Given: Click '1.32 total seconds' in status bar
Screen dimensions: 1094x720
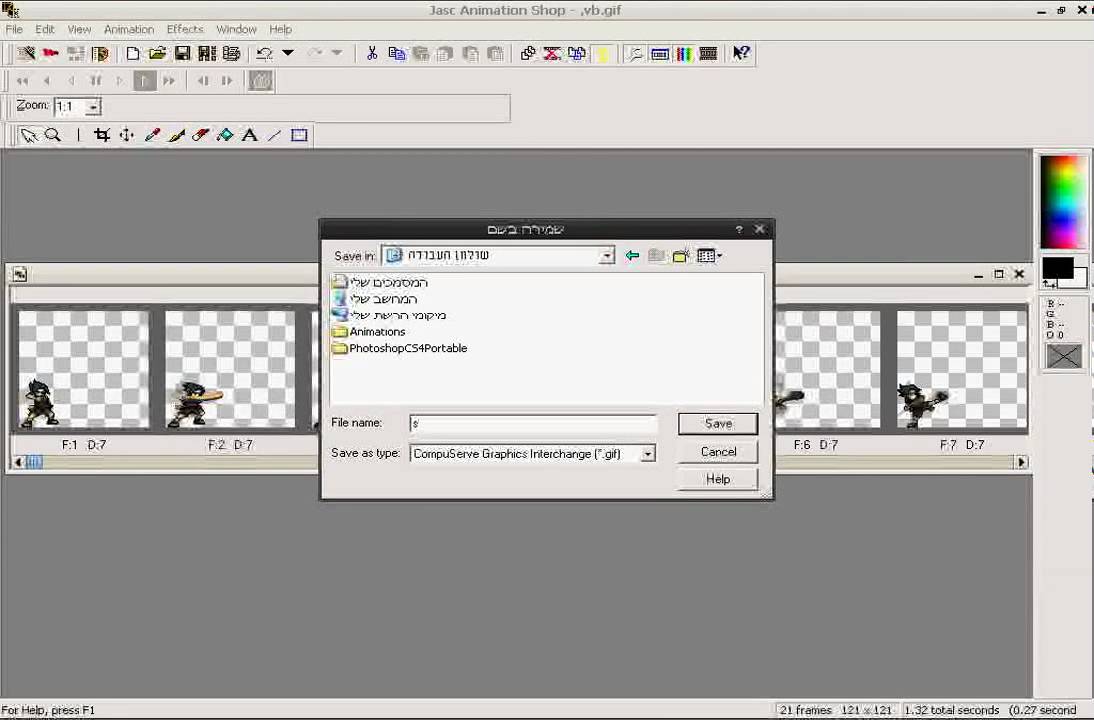Looking at the screenshot, I should pyautogui.click(x=951, y=710).
